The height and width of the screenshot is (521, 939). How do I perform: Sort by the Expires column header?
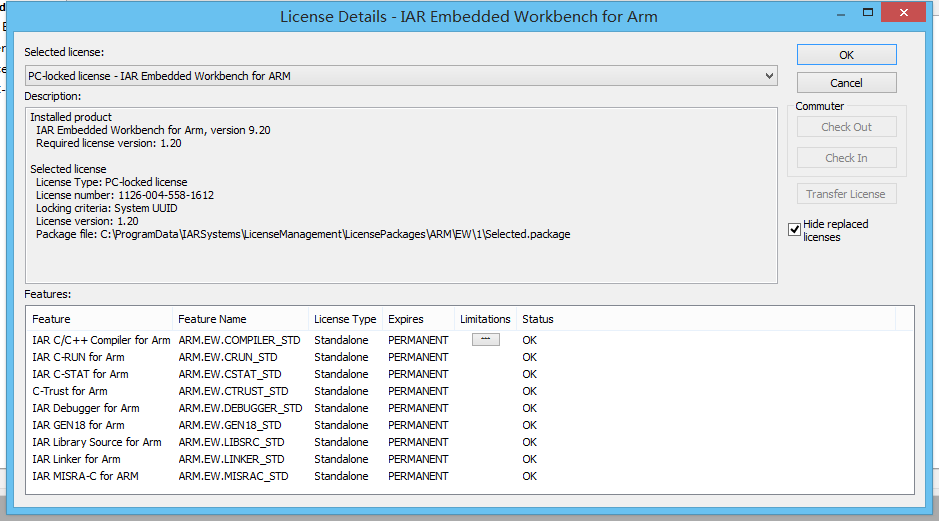click(418, 319)
